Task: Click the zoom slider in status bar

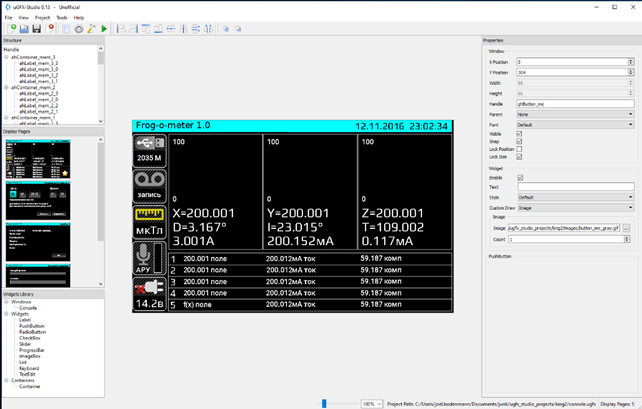Action: [324, 404]
